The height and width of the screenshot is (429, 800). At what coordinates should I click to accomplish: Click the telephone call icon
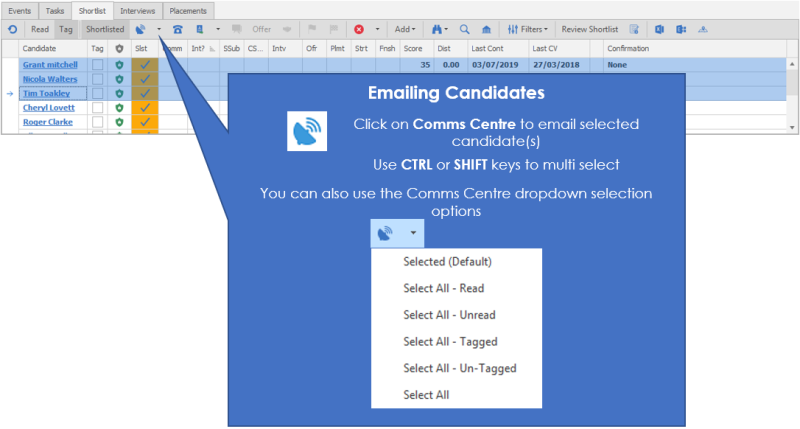[177, 29]
